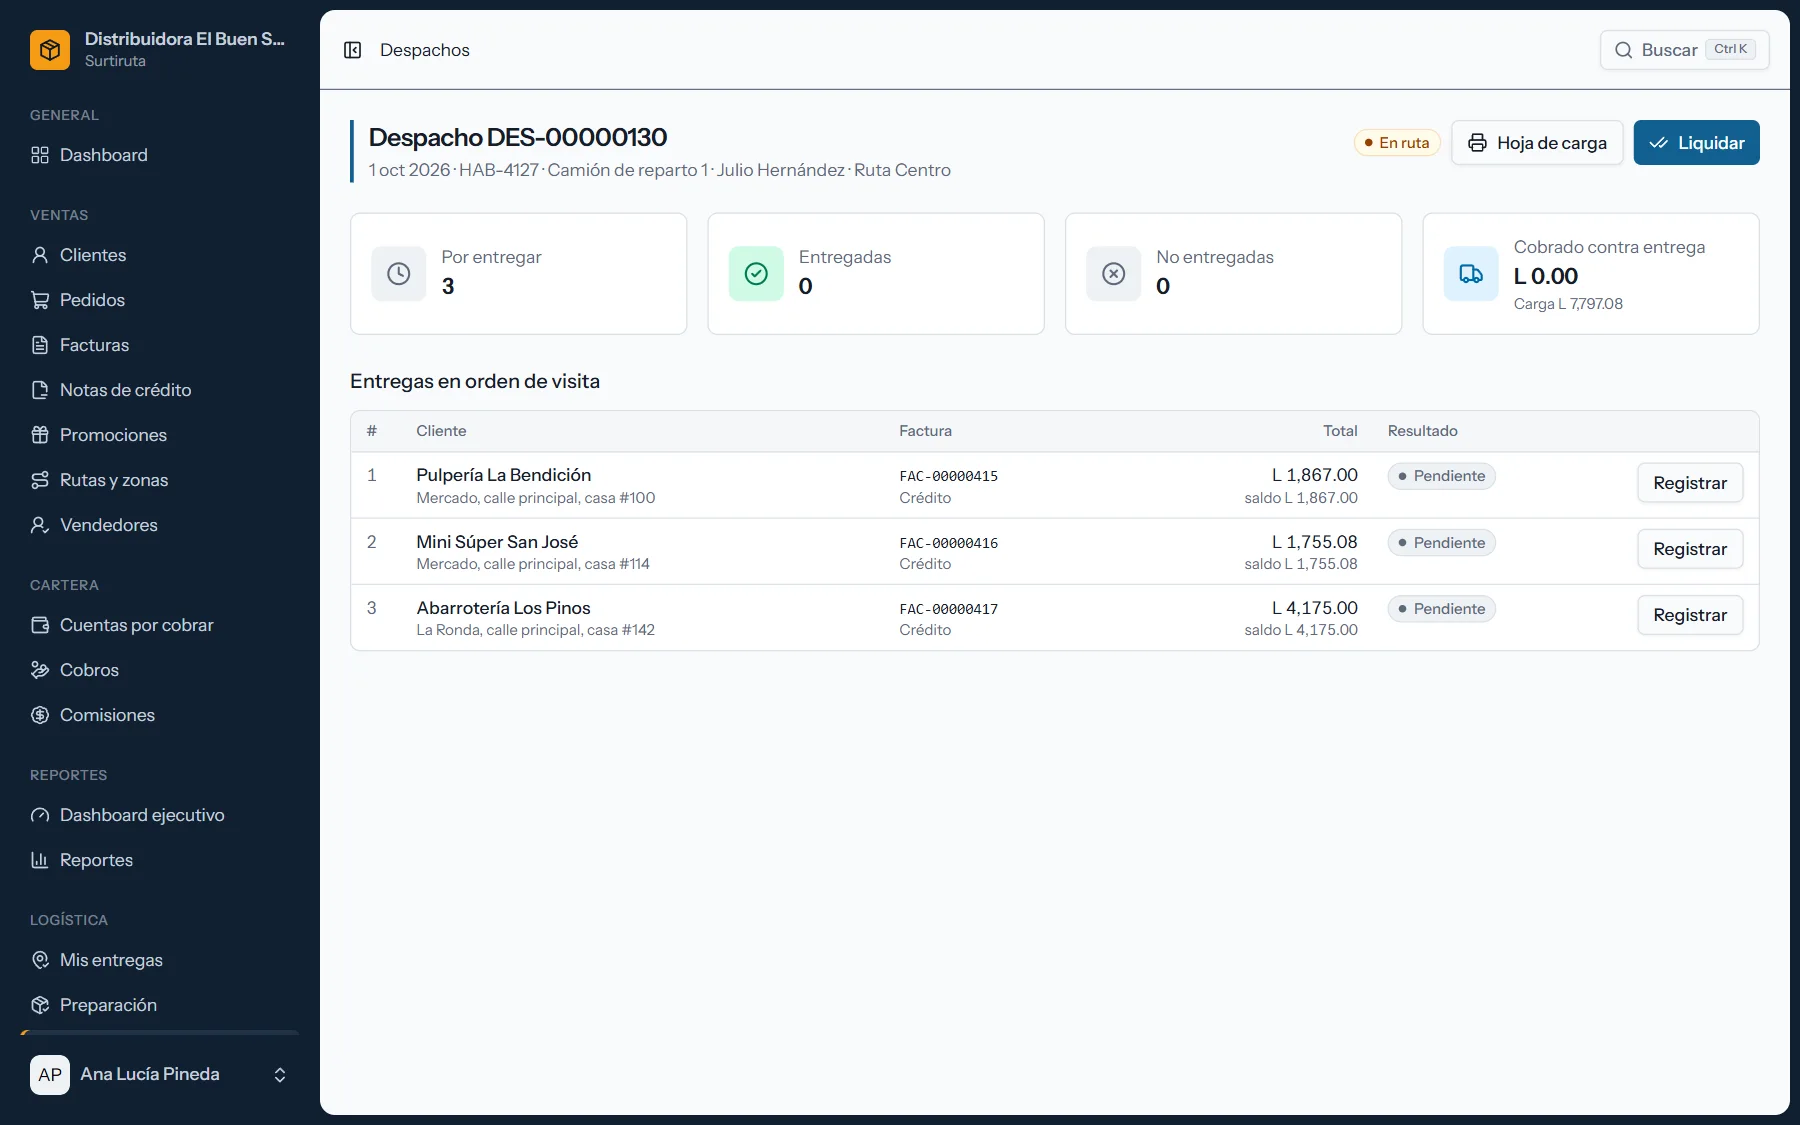This screenshot has width=1800, height=1125.
Task: Click the Por entregar clock icon
Action: pyautogui.click(x=399, y=274)
